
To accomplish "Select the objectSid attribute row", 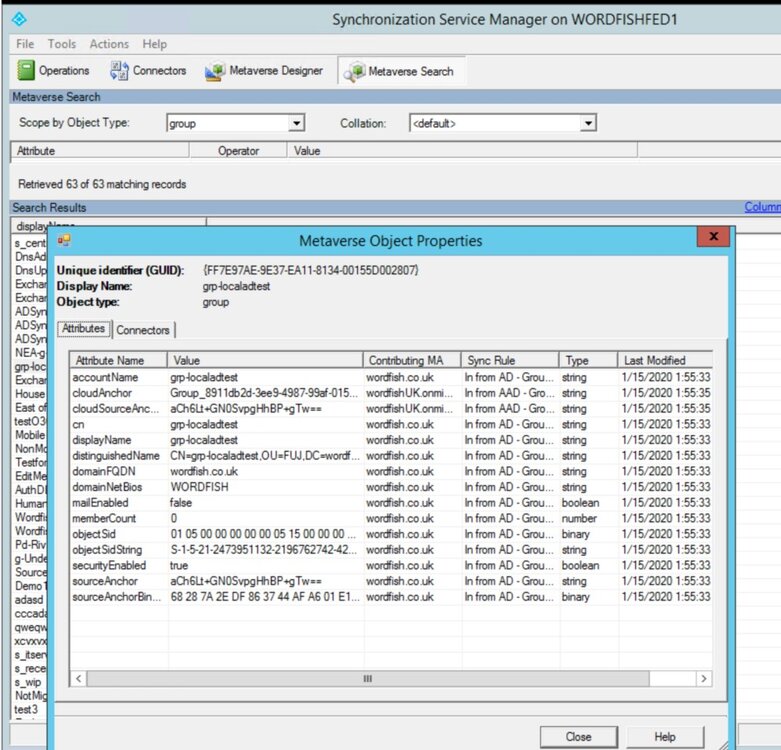I will 391,534.
